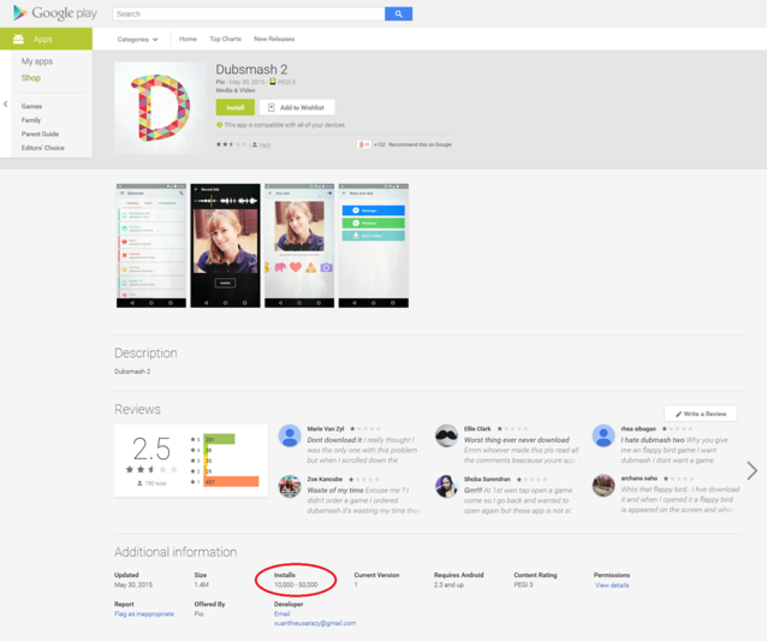The image size is (767, 641).
Task: Click the Dubsmash 2 app icon
Action: pyautogui.click(x=160, y=108)
